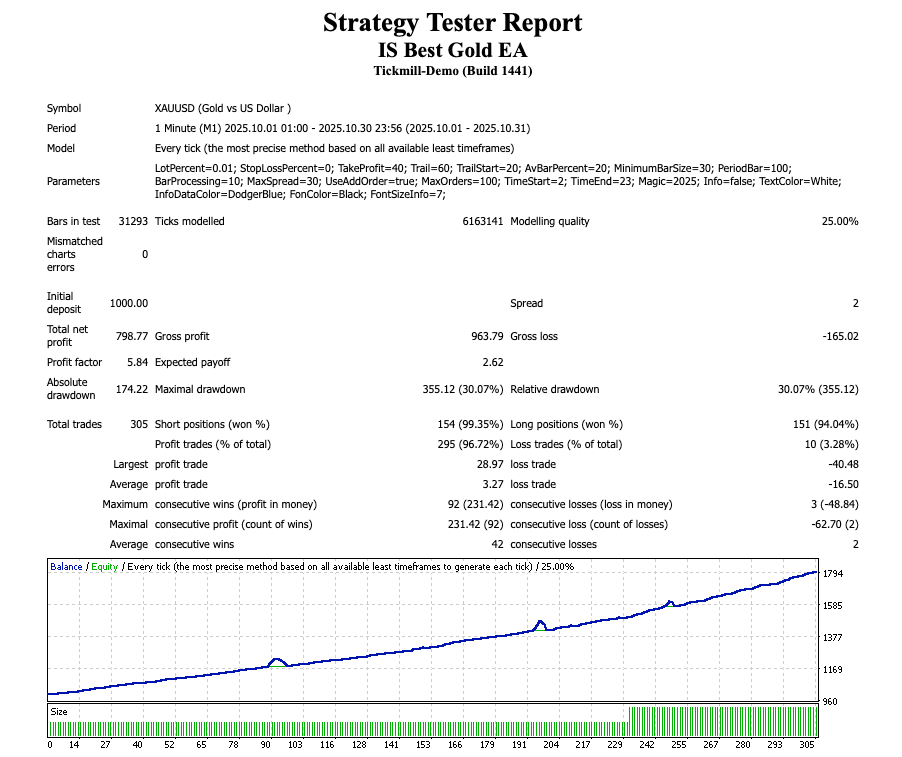Click the 960 label on chart axis
Viewport: 902px width, 757px height.
(829, 701)
